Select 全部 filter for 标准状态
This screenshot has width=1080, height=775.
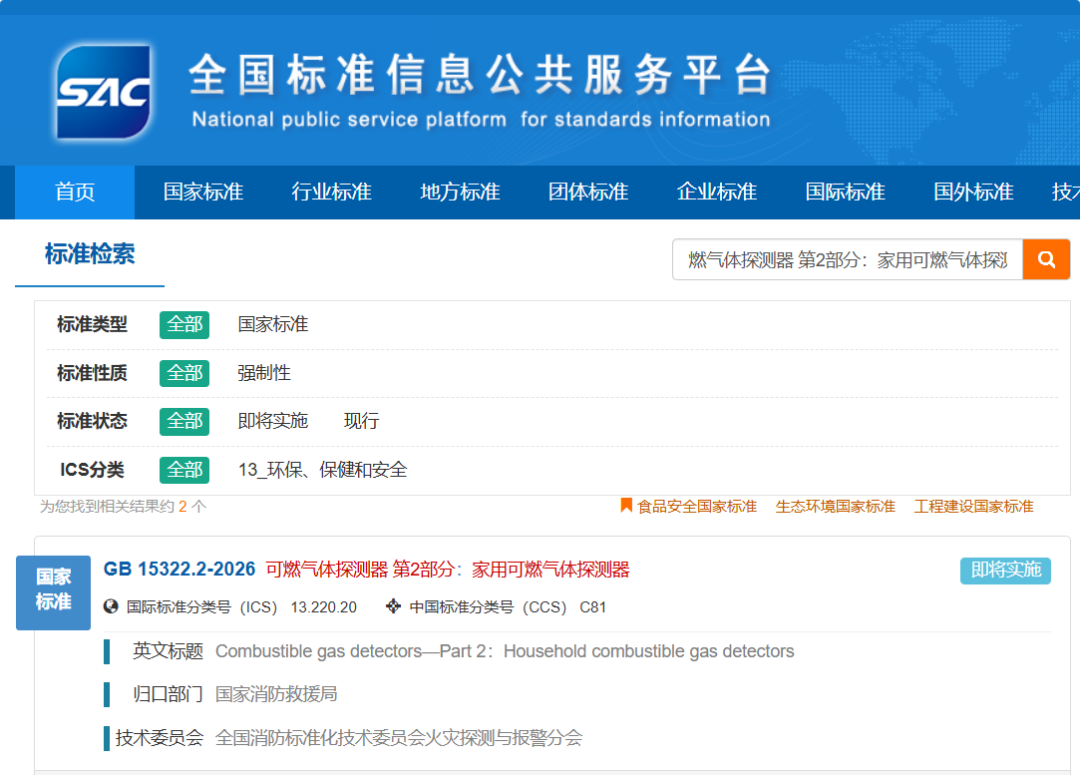coord(184,421)
